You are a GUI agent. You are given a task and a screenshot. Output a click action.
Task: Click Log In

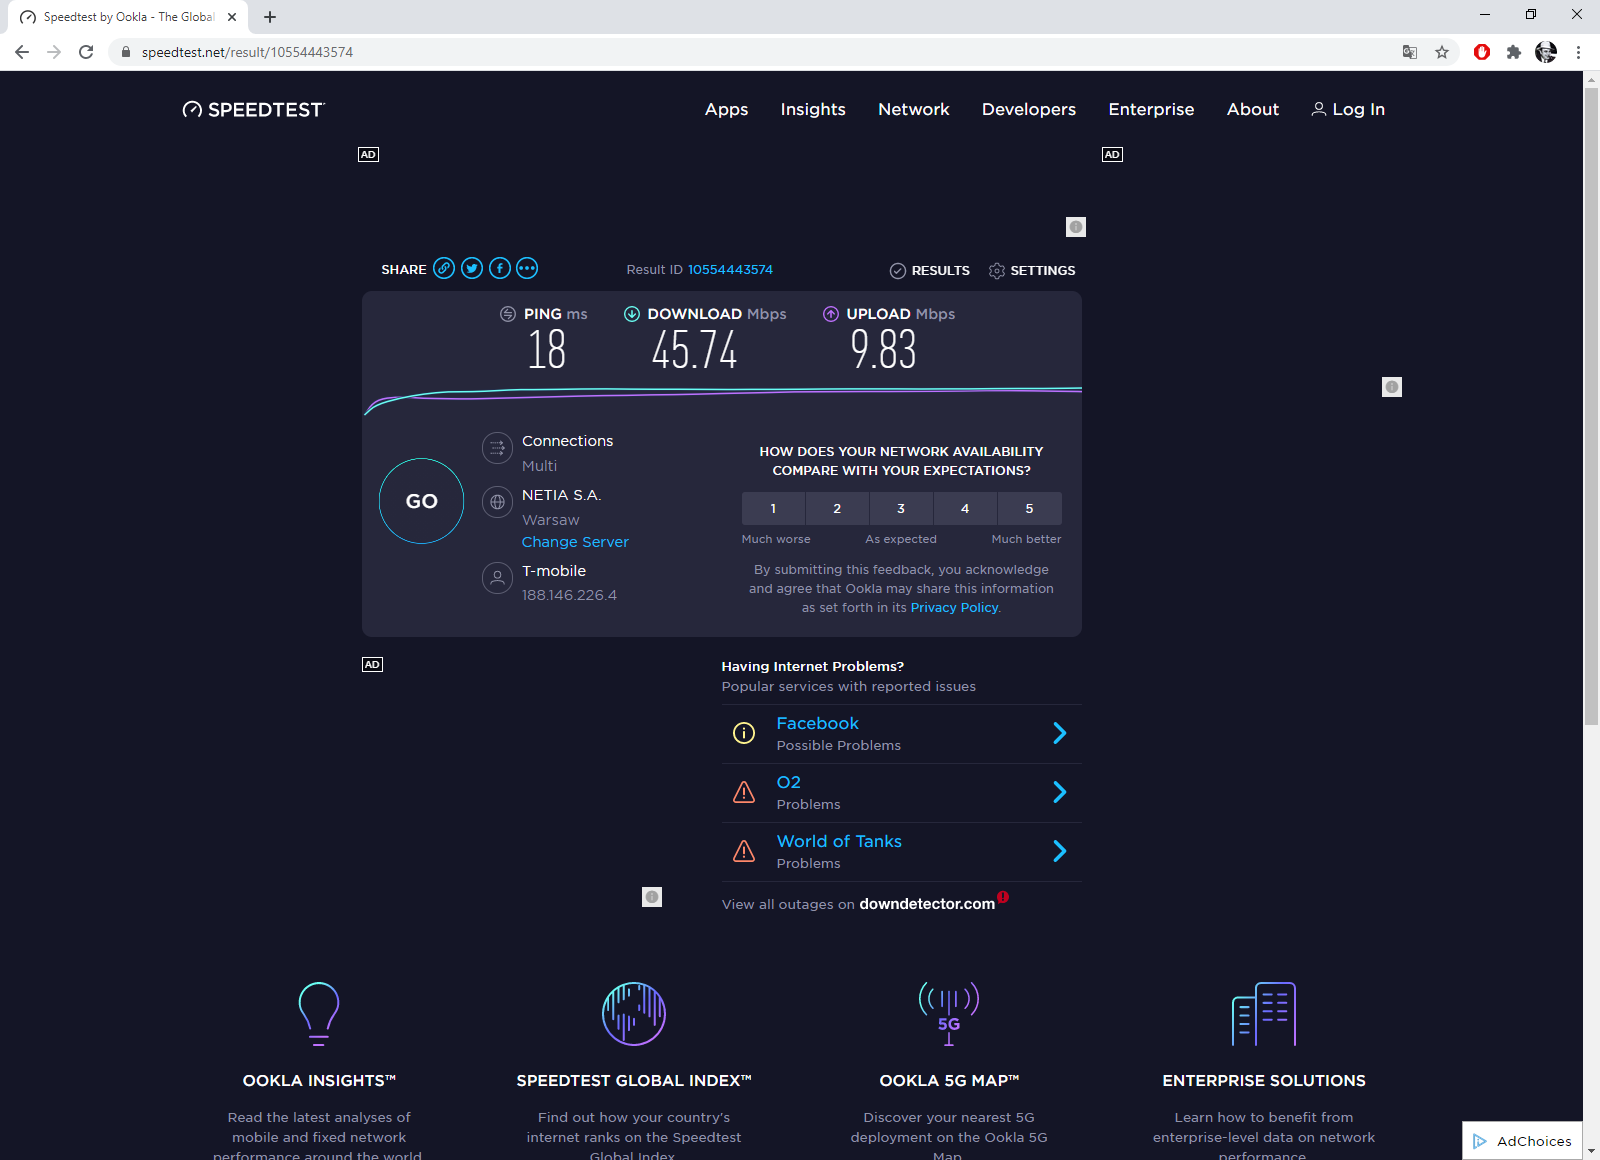[1348, 110]
